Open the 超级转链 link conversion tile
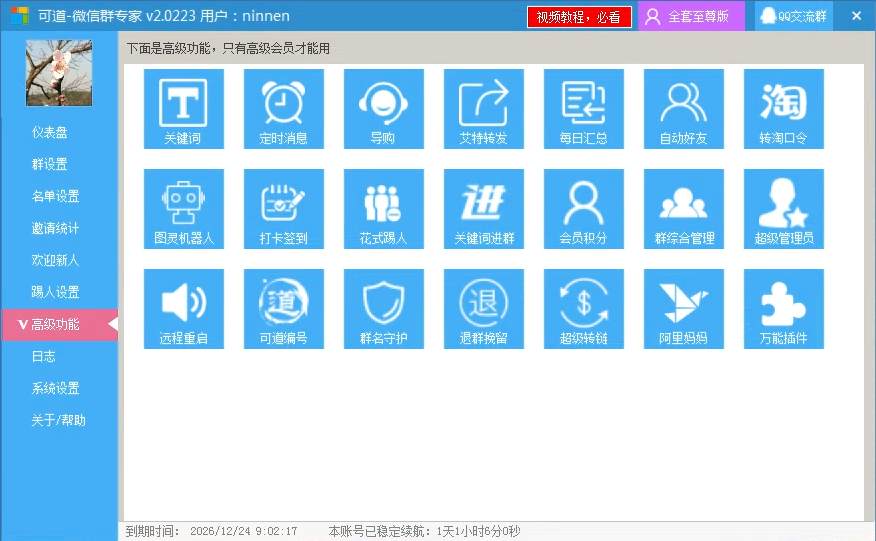876x541 pixels. tap(583, 308)
